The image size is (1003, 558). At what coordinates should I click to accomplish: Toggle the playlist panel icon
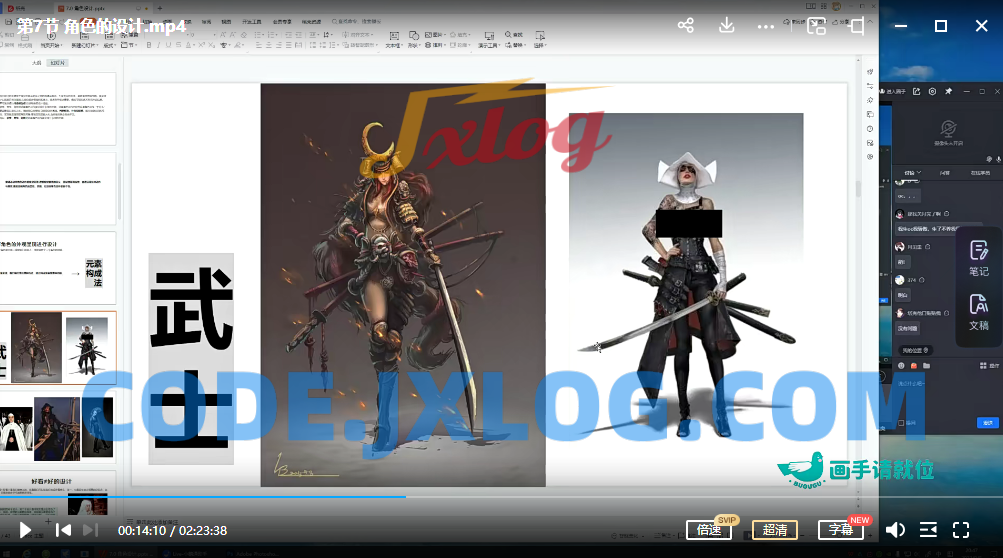click(929, 530)
